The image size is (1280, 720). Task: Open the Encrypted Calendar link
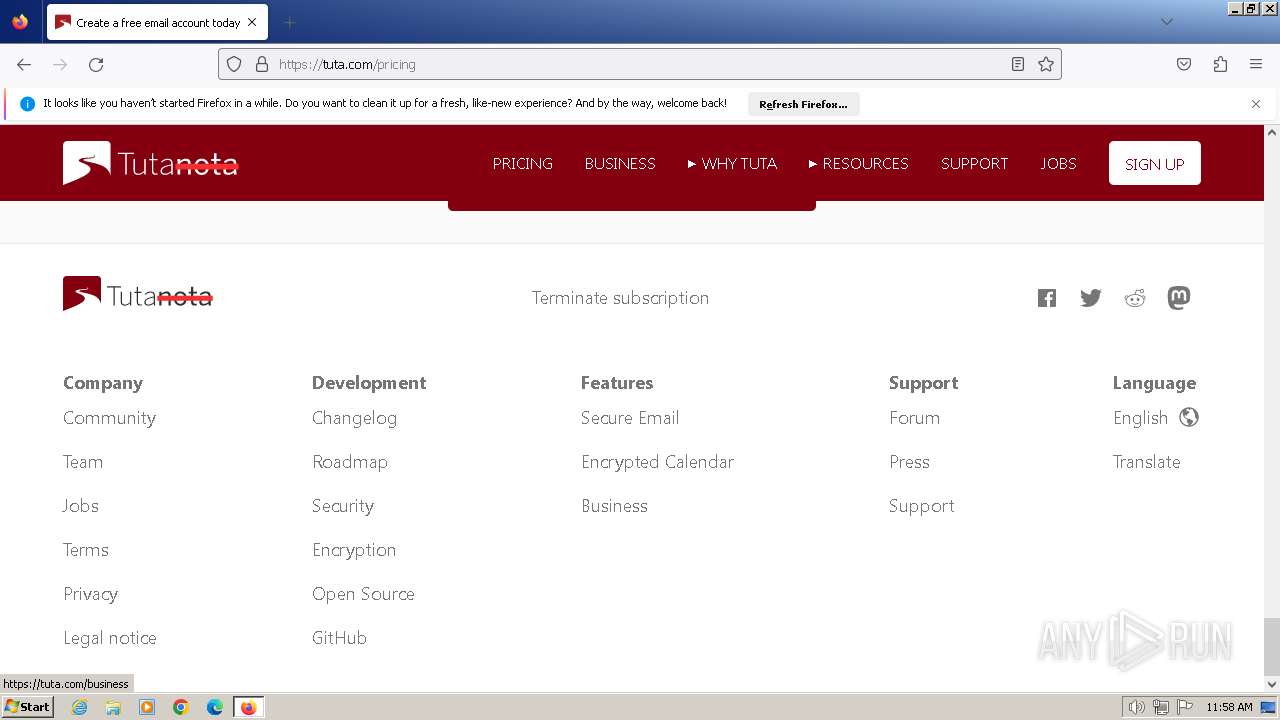[657, 462]
